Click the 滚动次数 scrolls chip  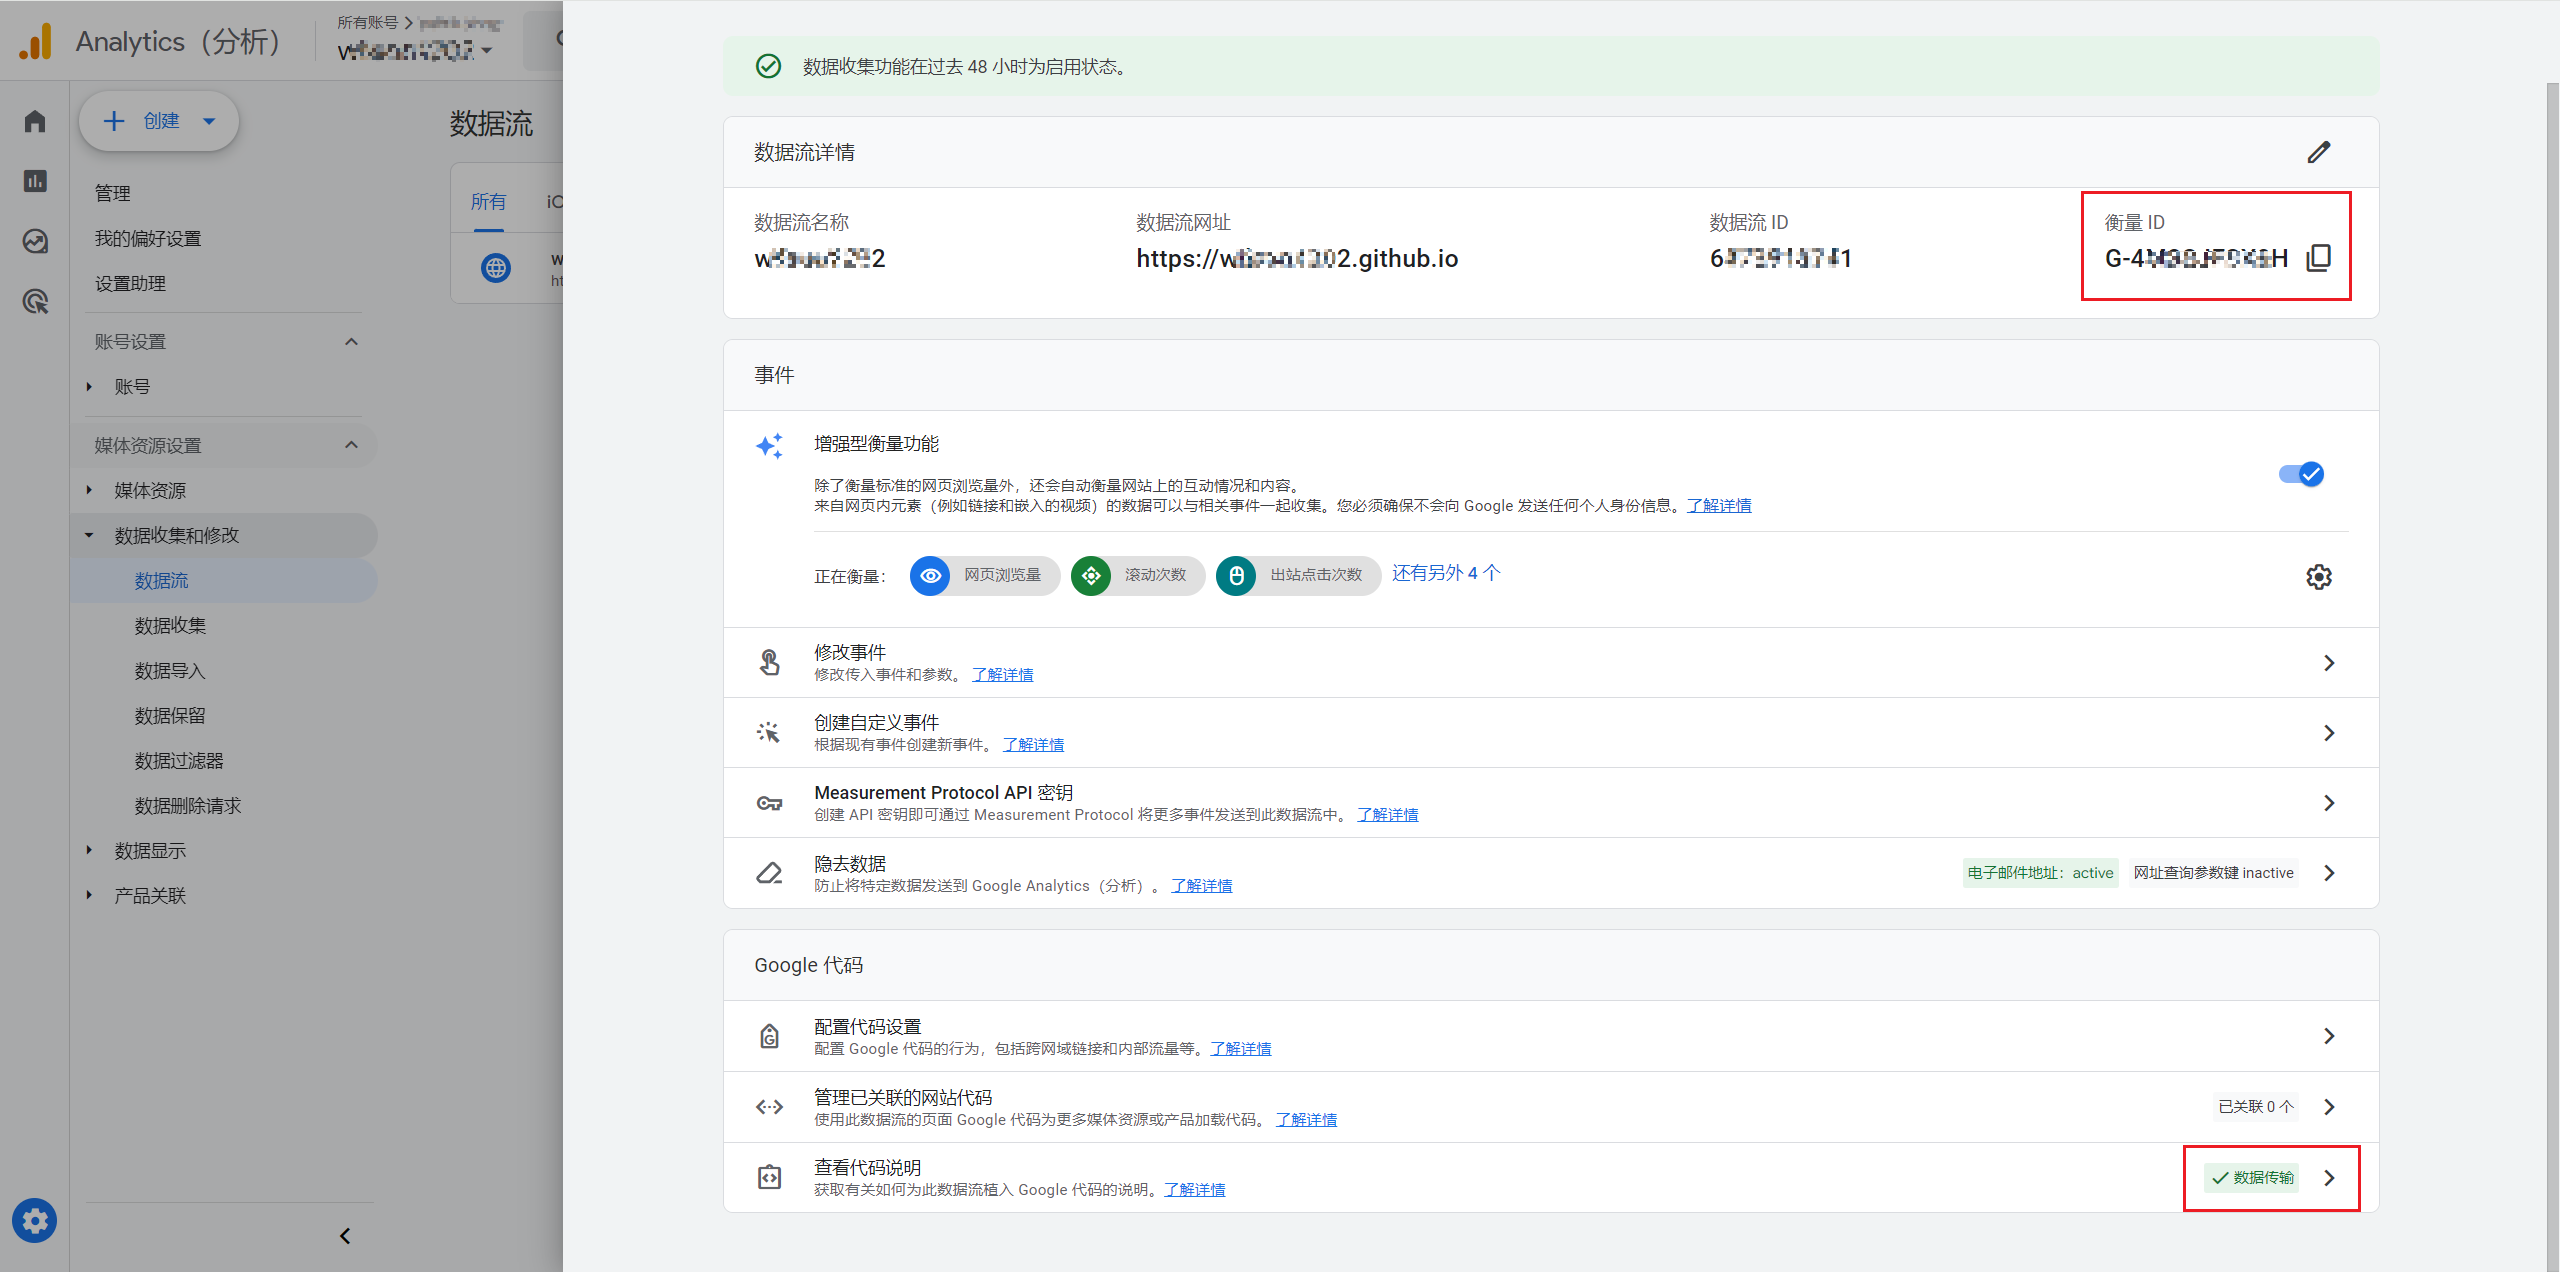point(1138,576)
